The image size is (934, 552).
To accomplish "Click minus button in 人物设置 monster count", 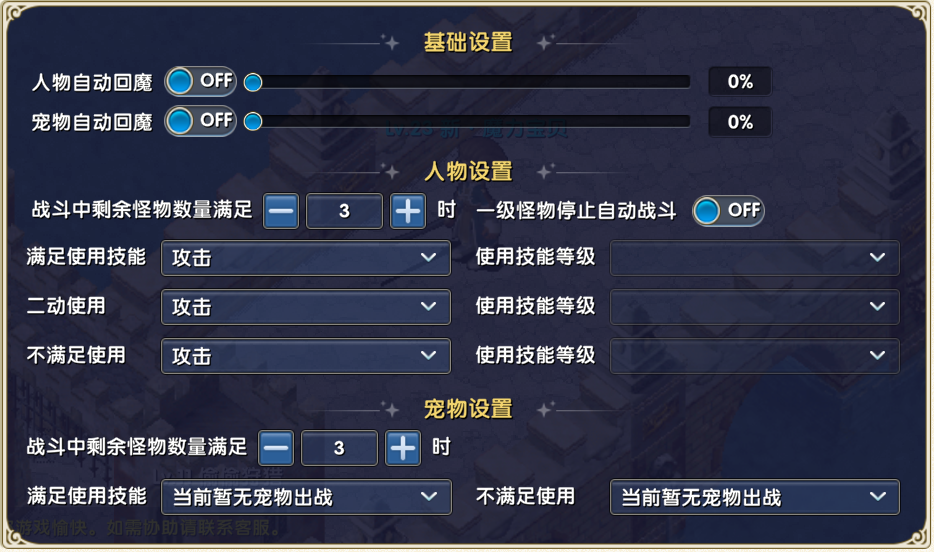I will click(281, 211).
